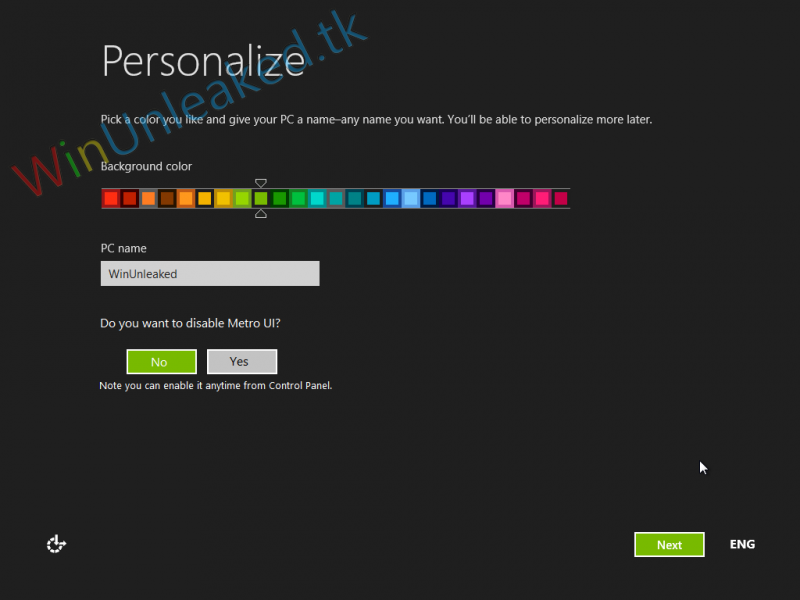
Task: Open the Ease of Access icon
Action: coord(56,544)
